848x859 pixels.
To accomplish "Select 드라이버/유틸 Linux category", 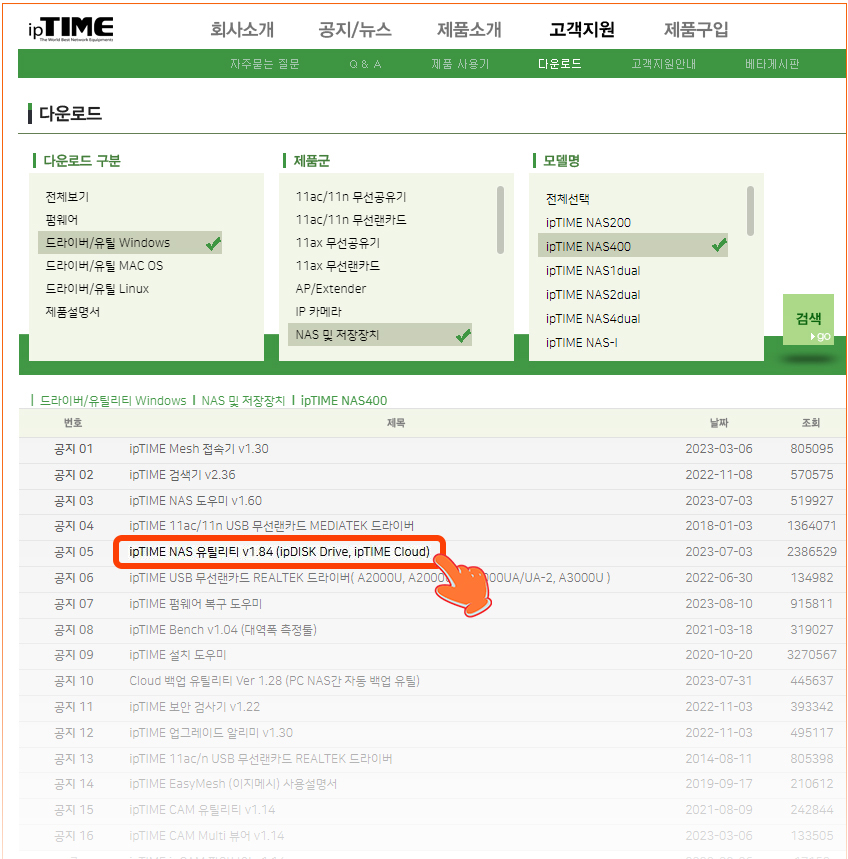I will click(x=97, y=289).
